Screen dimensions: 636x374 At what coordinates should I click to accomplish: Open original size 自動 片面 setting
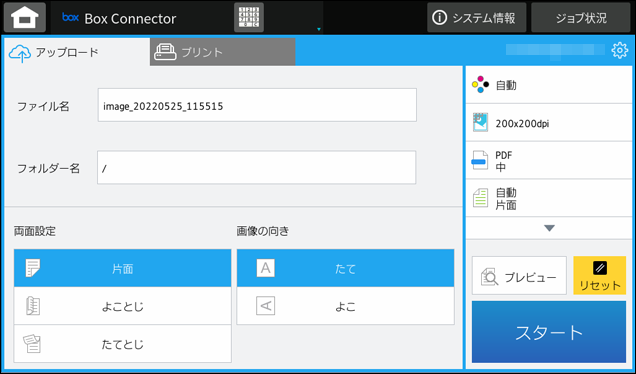[549, 198]
